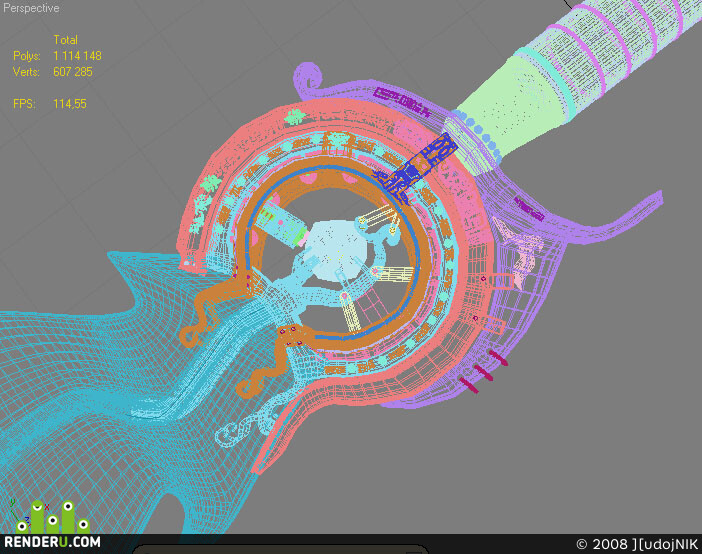Screen dimensions: 702x554
Task: Click the Total statistics header
Action: [65, 39]
